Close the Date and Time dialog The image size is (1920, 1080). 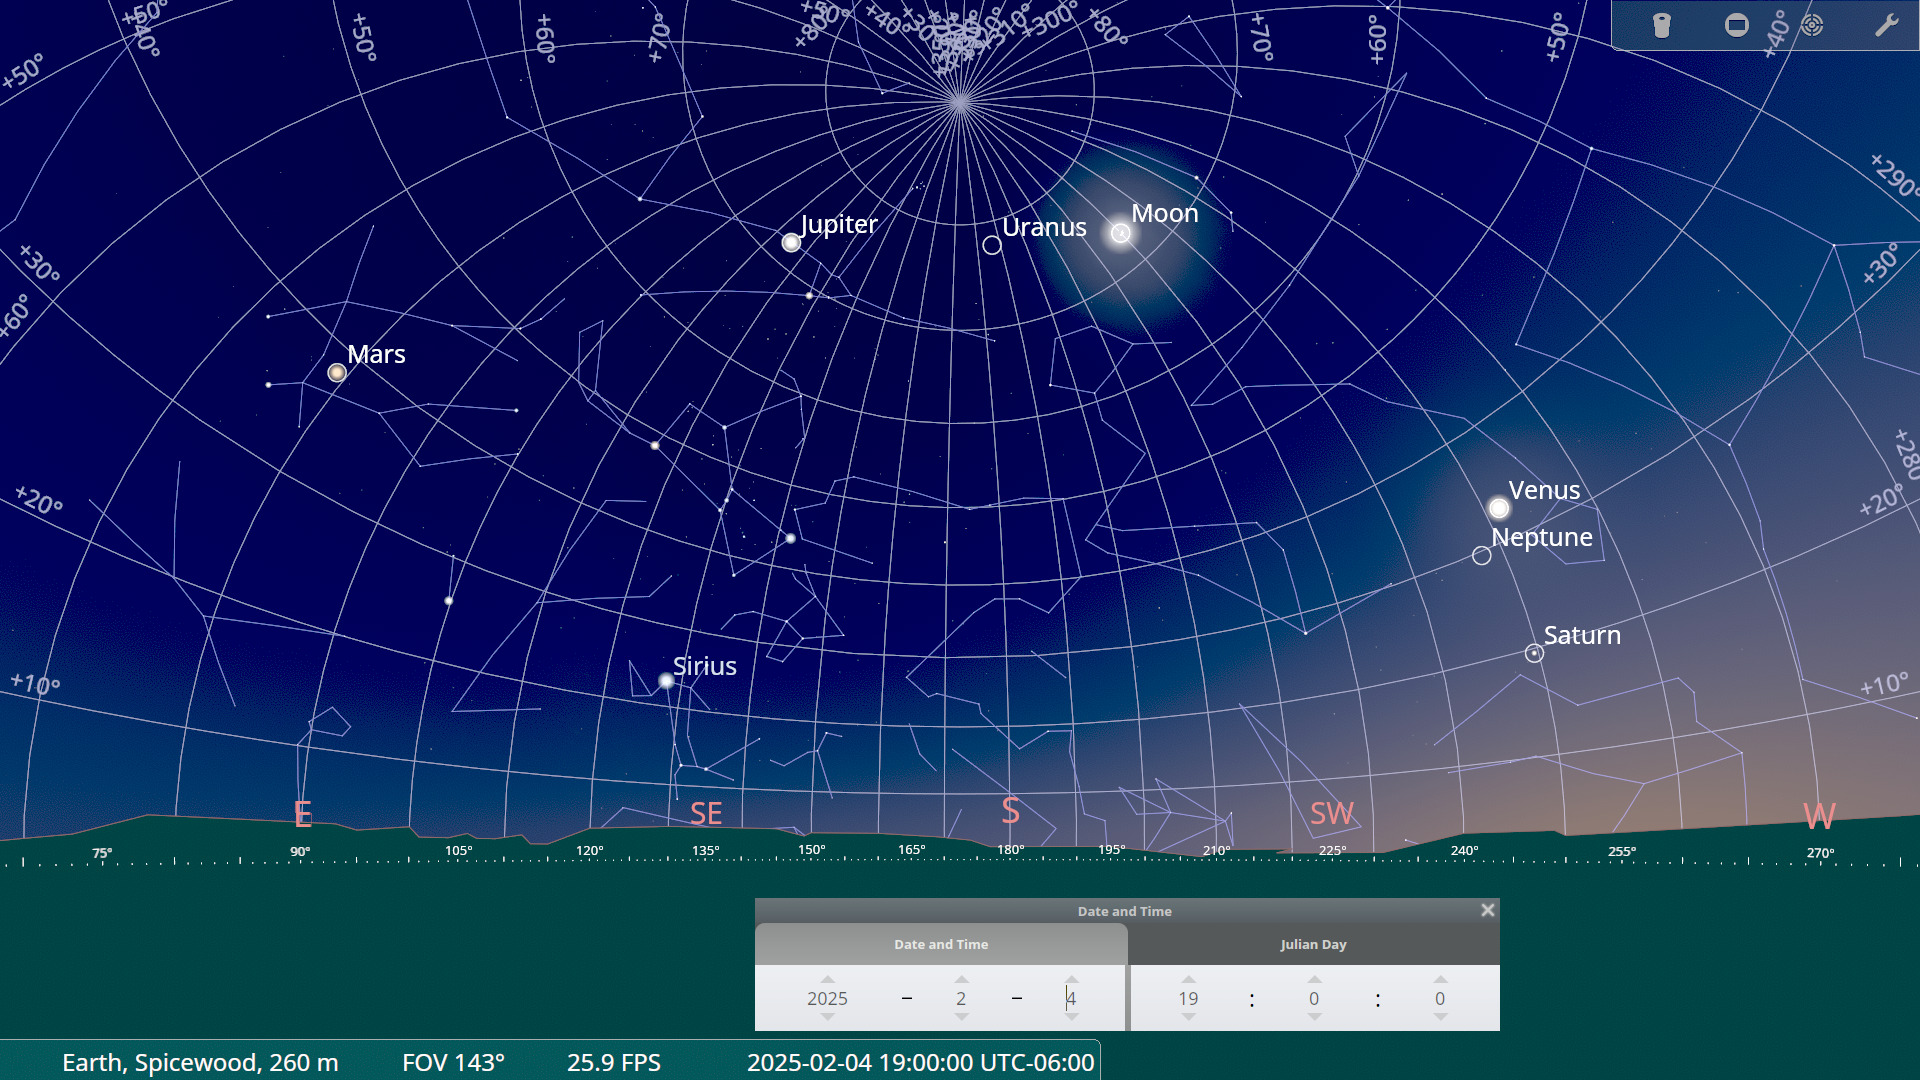1488,910
